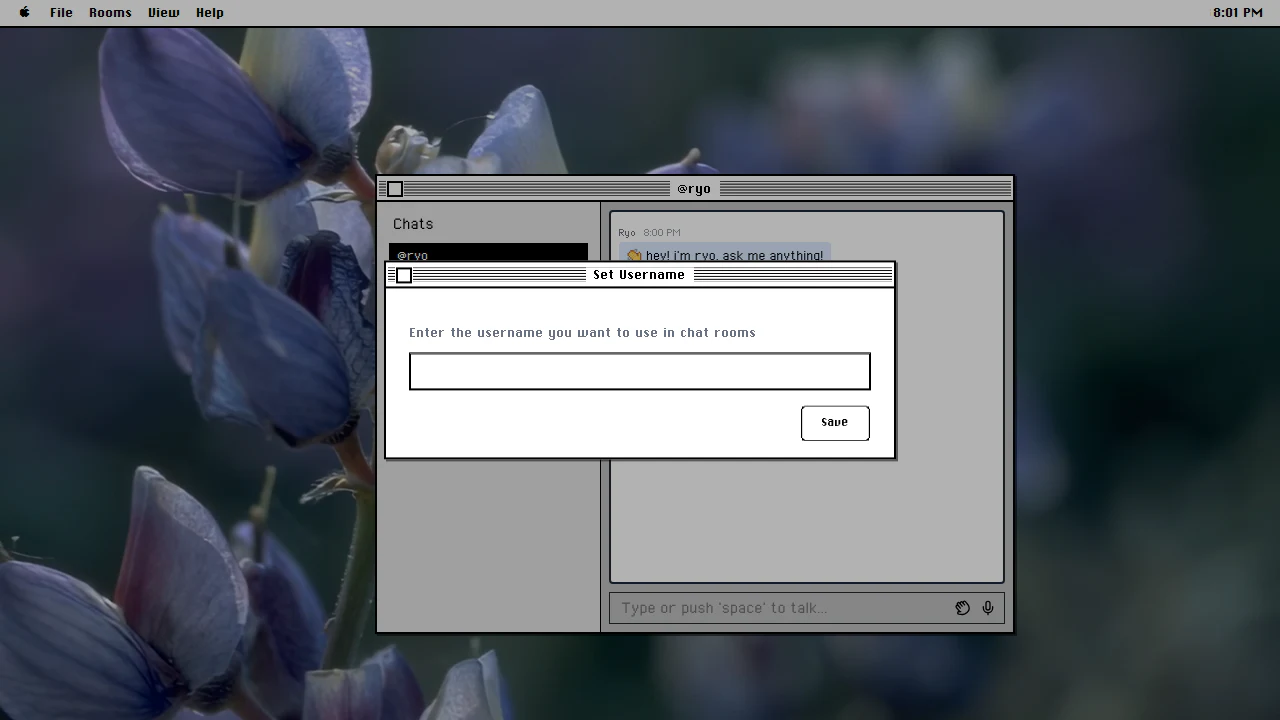Open the Rooms menu

click(x=110, y=12)
